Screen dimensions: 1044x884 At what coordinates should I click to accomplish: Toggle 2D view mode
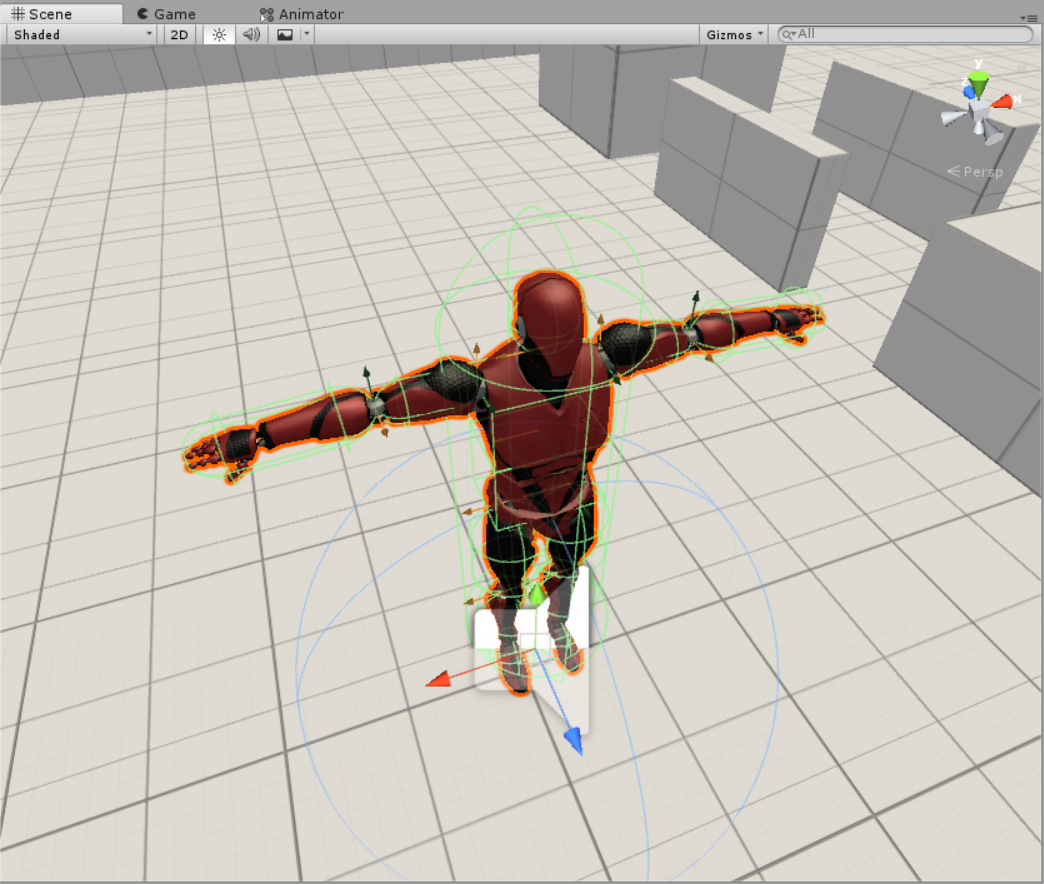tap(178, 34)
